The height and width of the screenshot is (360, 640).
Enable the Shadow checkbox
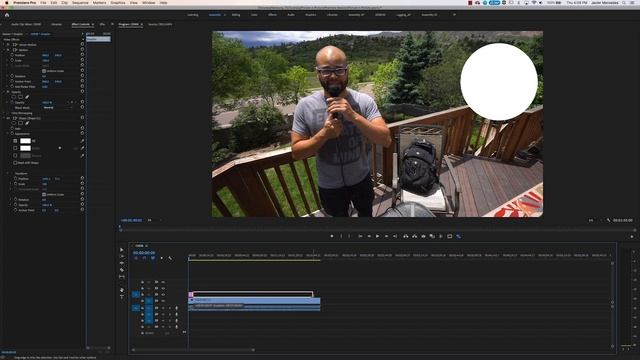click(x=15, y=156)
